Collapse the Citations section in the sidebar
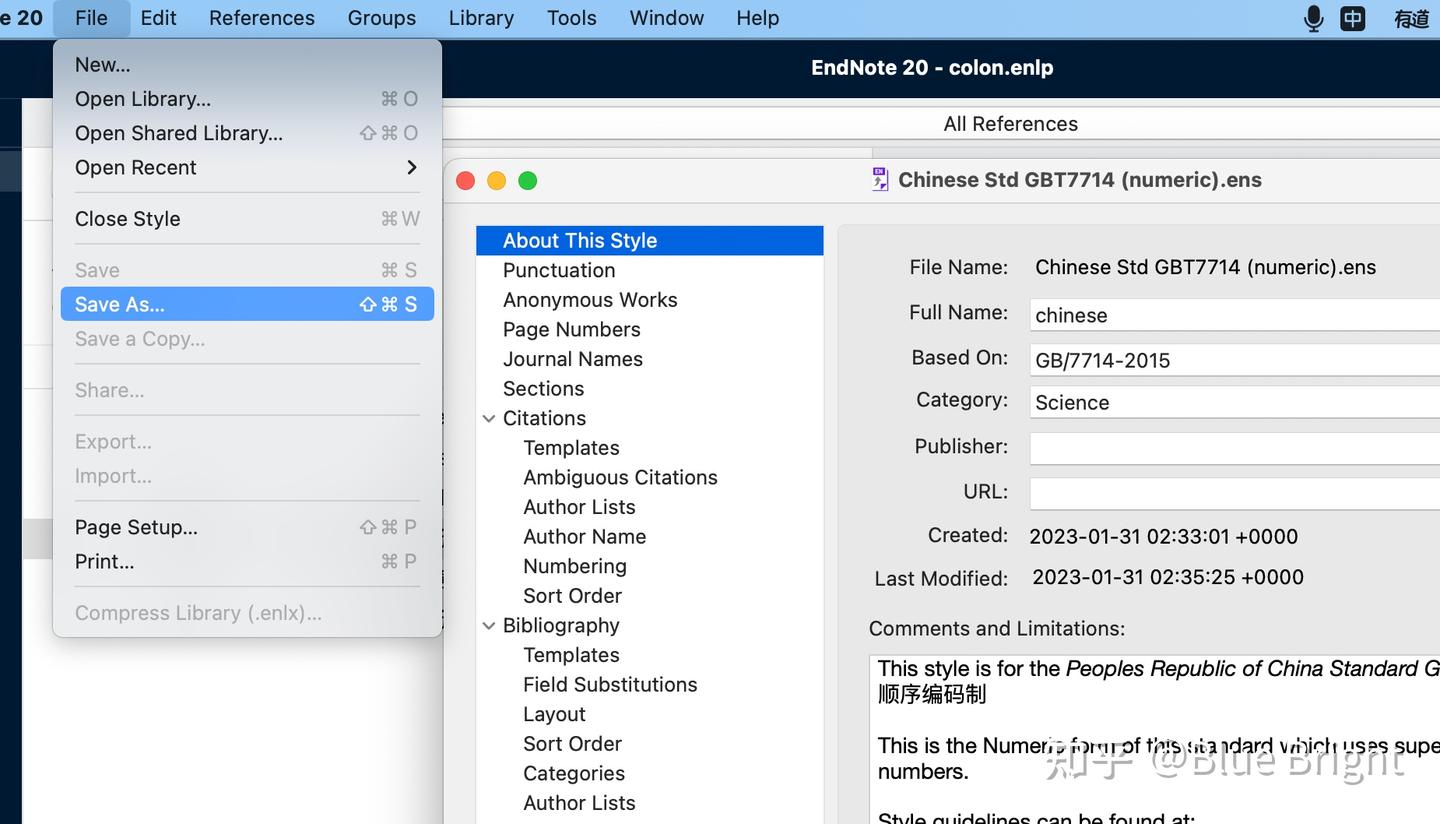This screenshot has height=824, width=1440. pyautogui.click(x=489, y=418)
